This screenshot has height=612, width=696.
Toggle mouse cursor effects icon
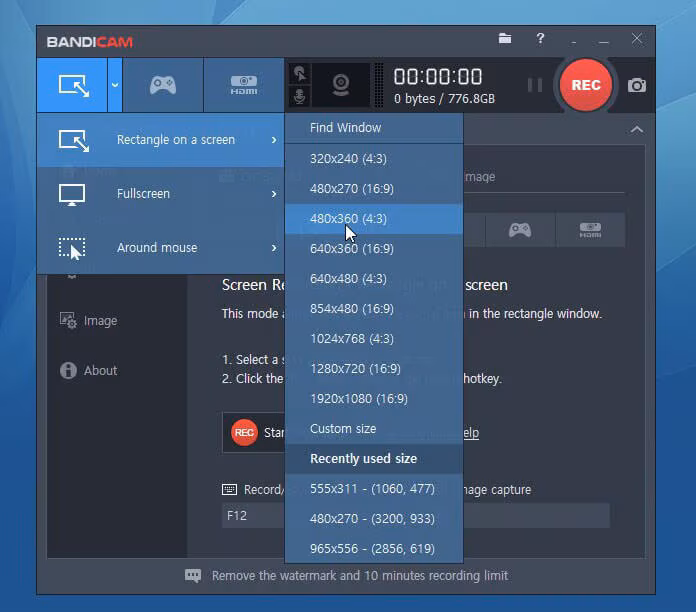(x=300, y=74)
